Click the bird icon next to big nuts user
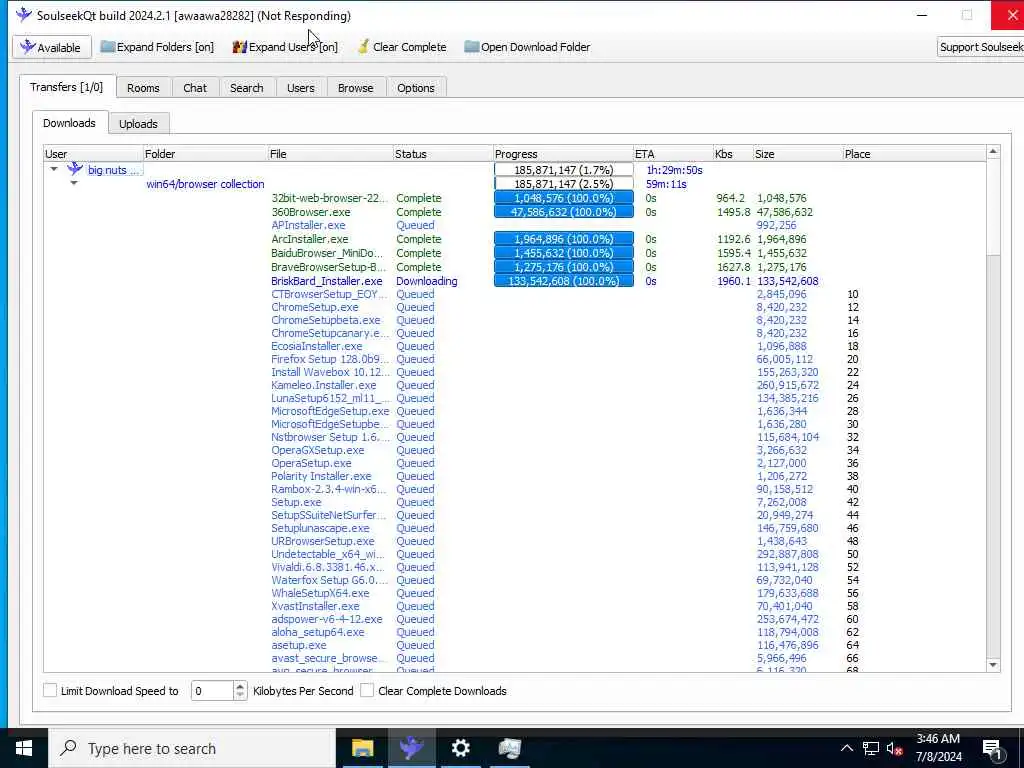The width and height of the screenshot is (1024, 768). click(75, 169)
